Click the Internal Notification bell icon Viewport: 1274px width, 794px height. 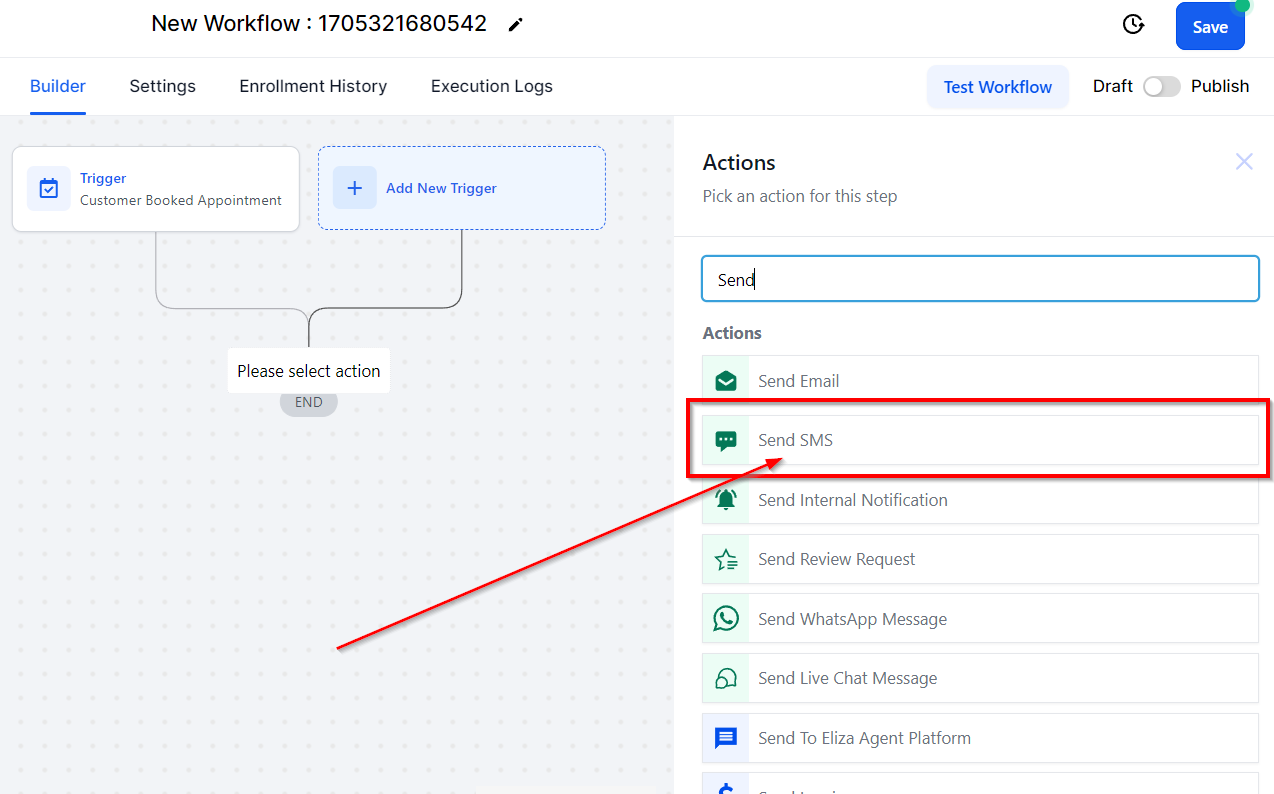[x=726, y=500]
